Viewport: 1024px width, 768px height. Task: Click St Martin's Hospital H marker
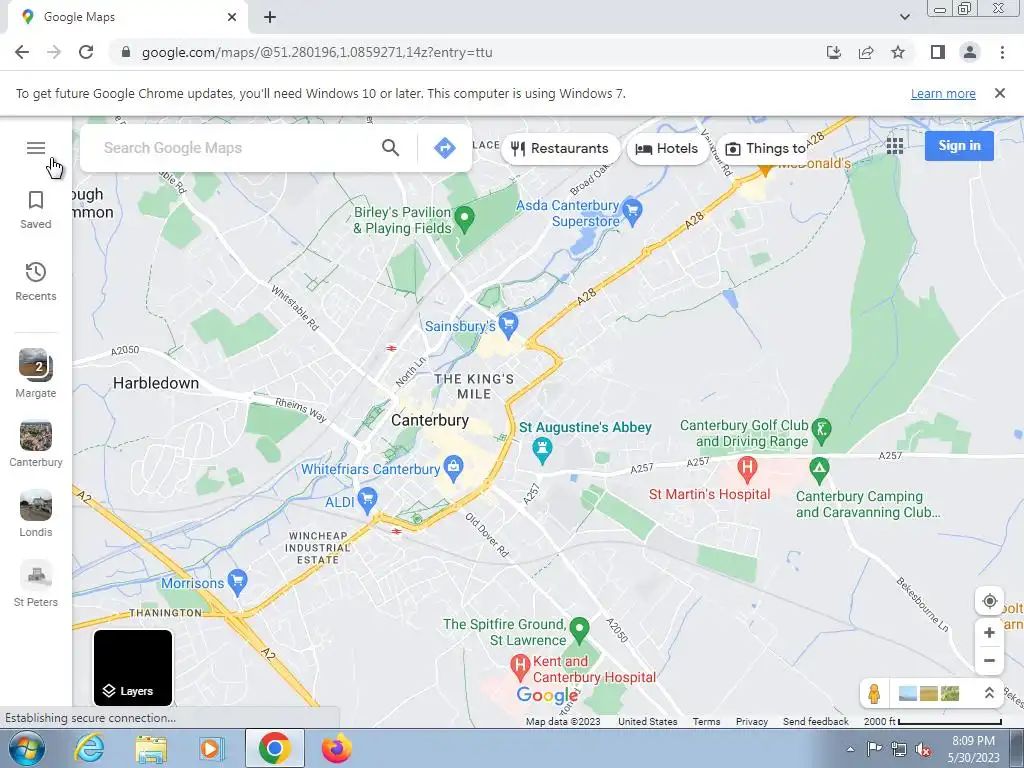[747, 468]
